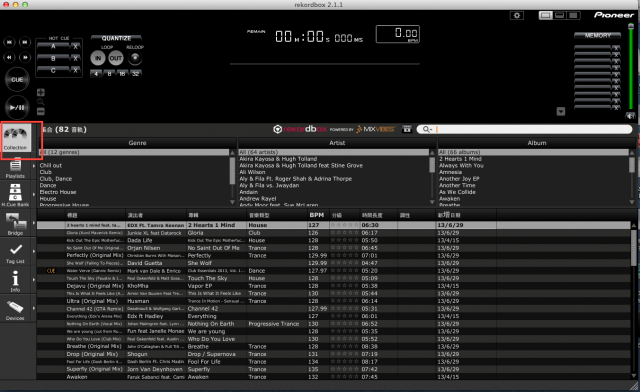Click the Hot Cue C button
Image resolution: width=640 pixels, height=392 pixels.
(x=53, y=70)
